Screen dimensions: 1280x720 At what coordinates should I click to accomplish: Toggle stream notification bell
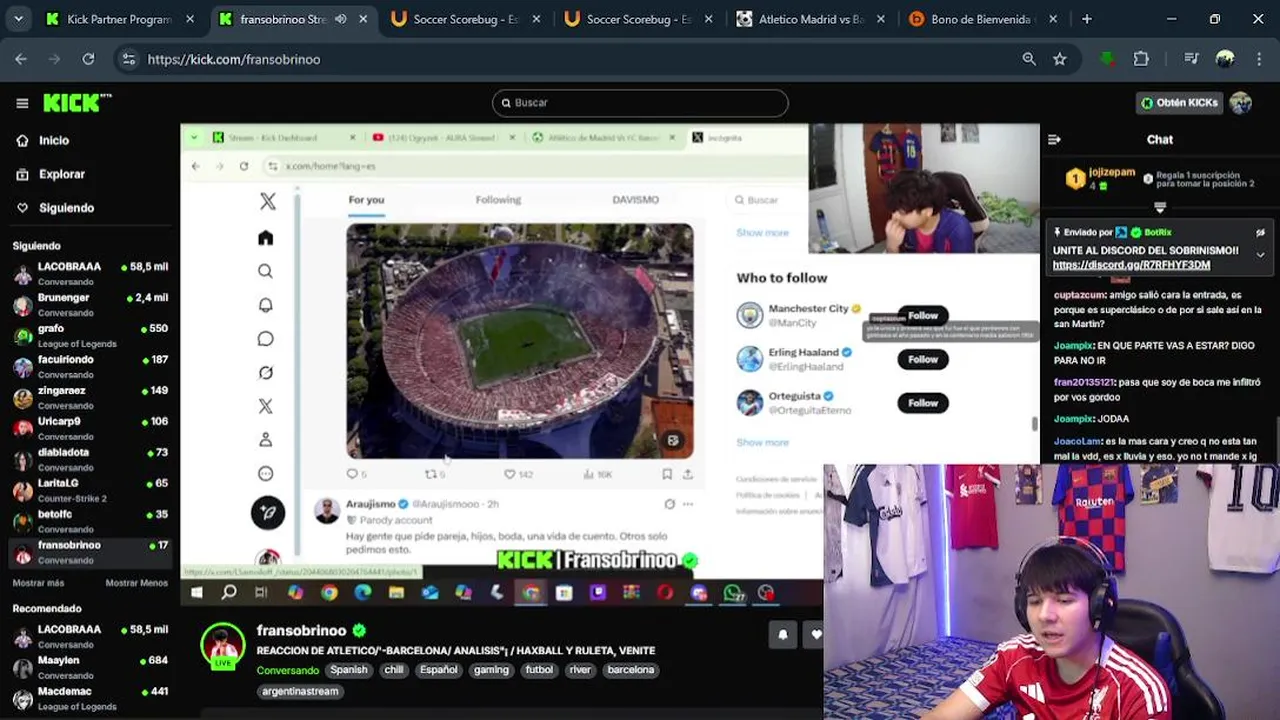pos(783,634)
